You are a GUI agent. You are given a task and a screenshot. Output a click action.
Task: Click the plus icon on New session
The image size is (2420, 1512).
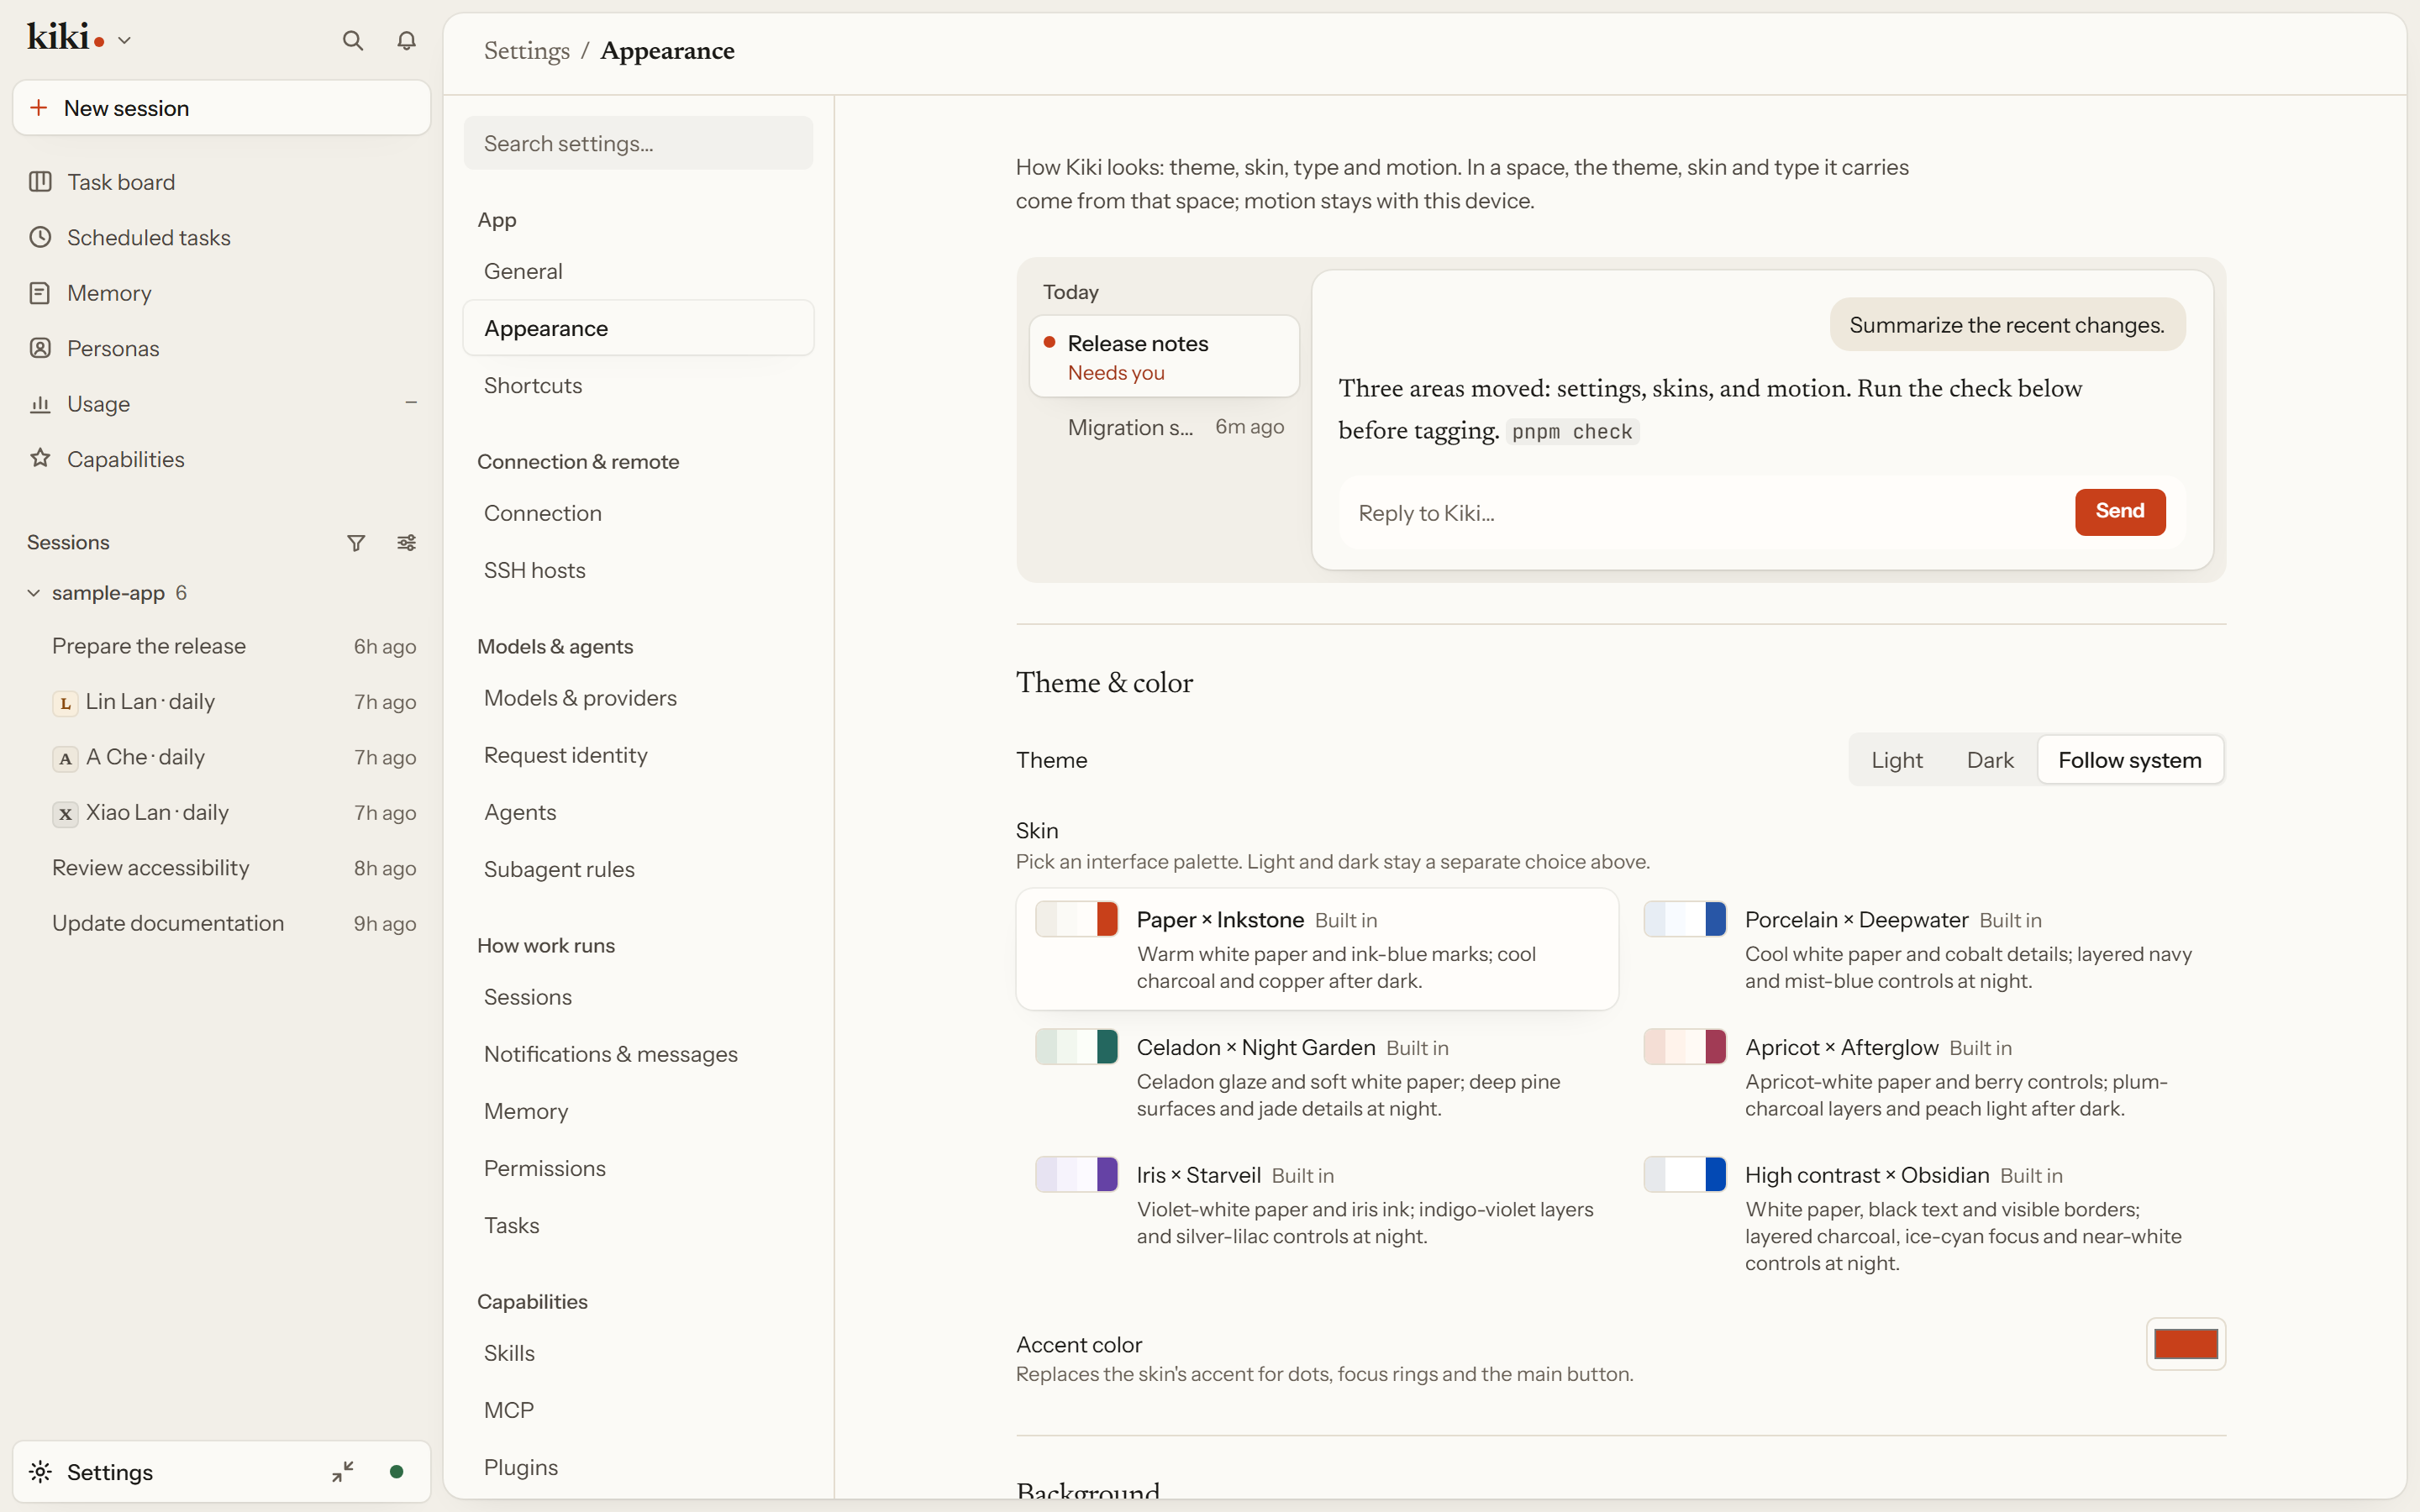pyautogui.click(x=39, y=108)
